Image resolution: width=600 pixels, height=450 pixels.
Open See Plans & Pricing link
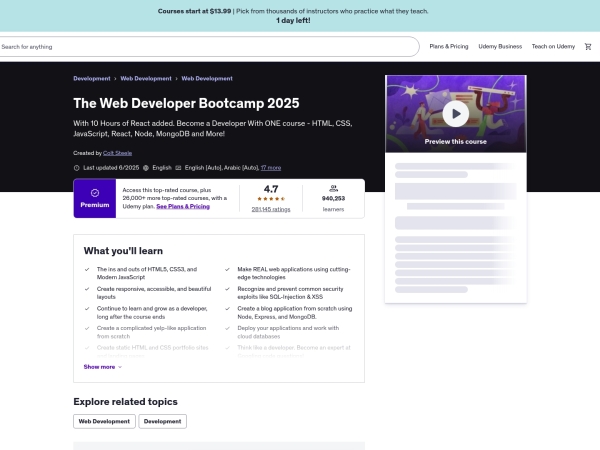pos(183,206)
